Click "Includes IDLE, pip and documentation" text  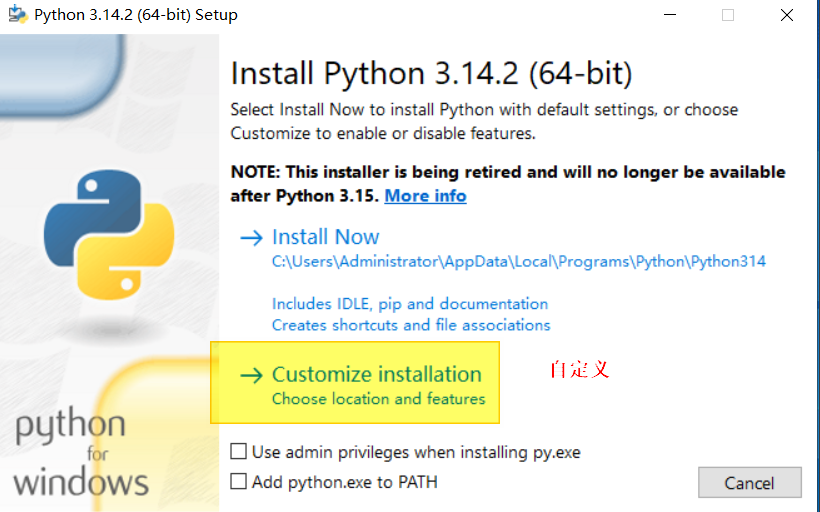click(410, 304)
